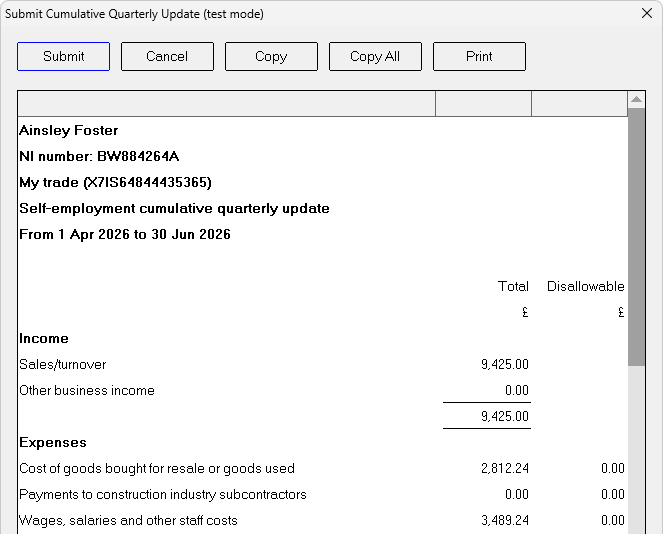Click the last blank column header
This screenshot has height=534, width=663.
coord(579,104)
